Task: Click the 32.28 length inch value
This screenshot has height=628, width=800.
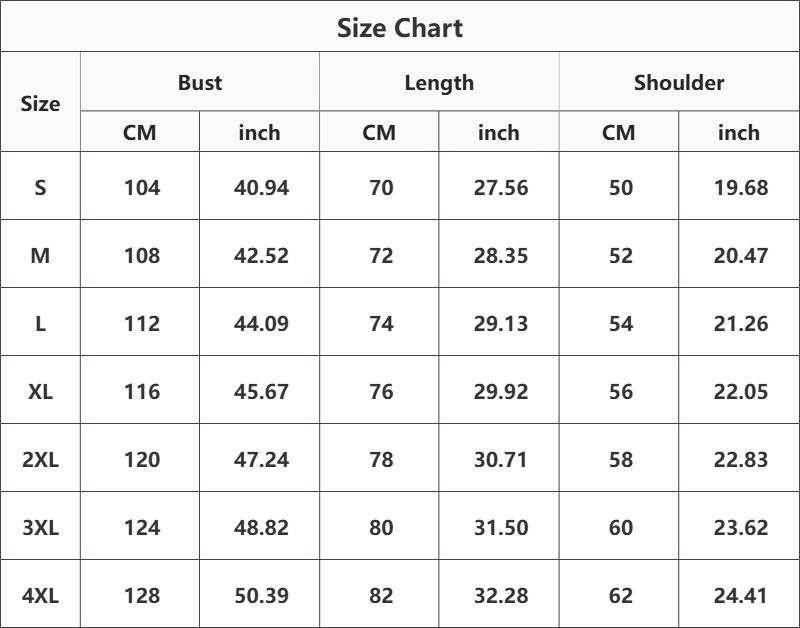Action: pos(501,595)
